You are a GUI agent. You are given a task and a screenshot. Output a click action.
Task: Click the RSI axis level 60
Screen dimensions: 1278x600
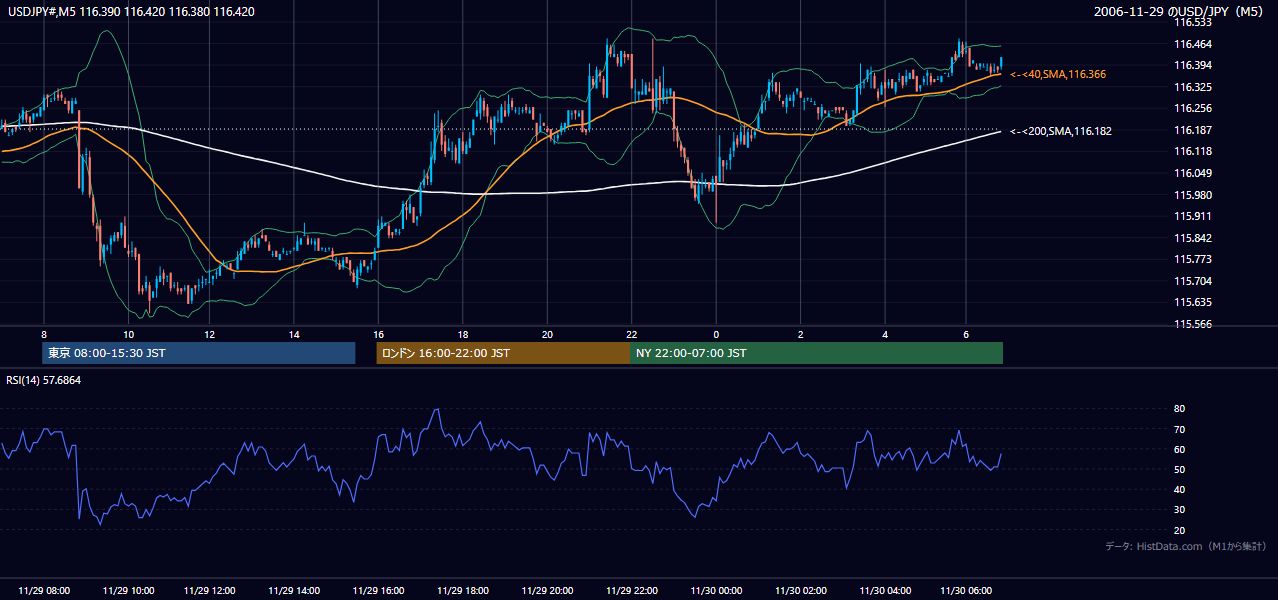[1179, 449]
